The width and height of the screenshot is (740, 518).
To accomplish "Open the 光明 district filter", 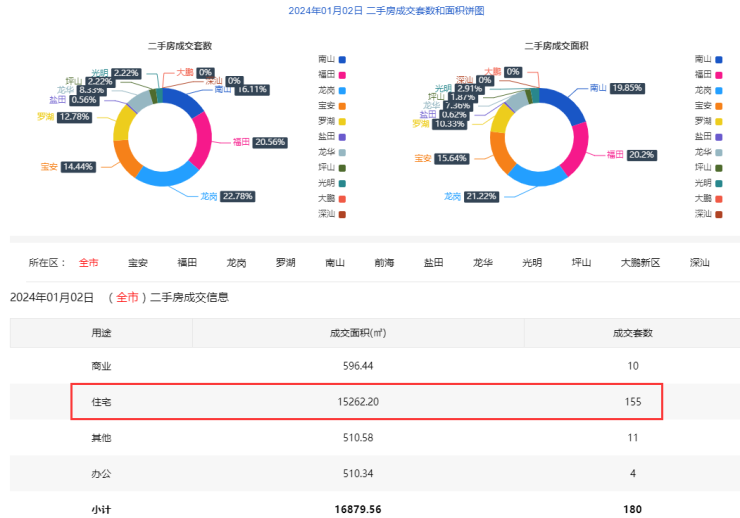I will (532, 263).
